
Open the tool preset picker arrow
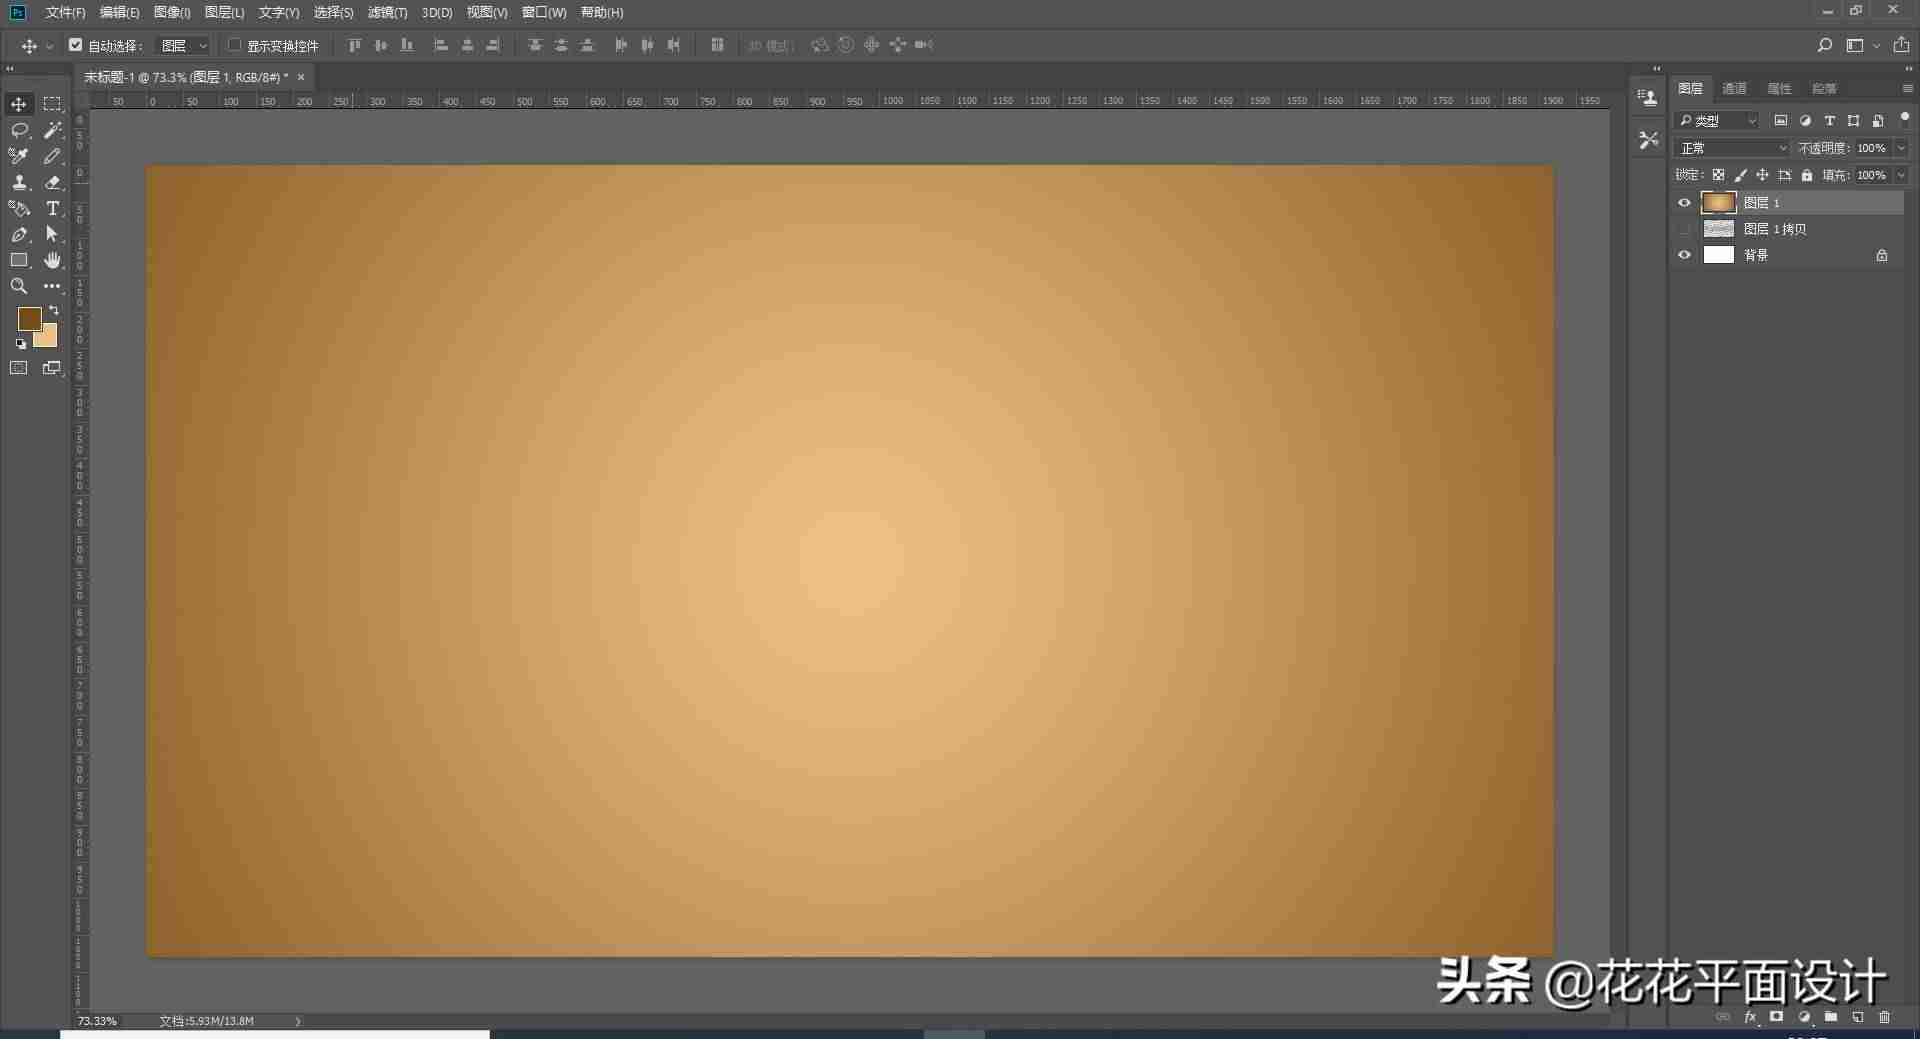tap(50, 46)
